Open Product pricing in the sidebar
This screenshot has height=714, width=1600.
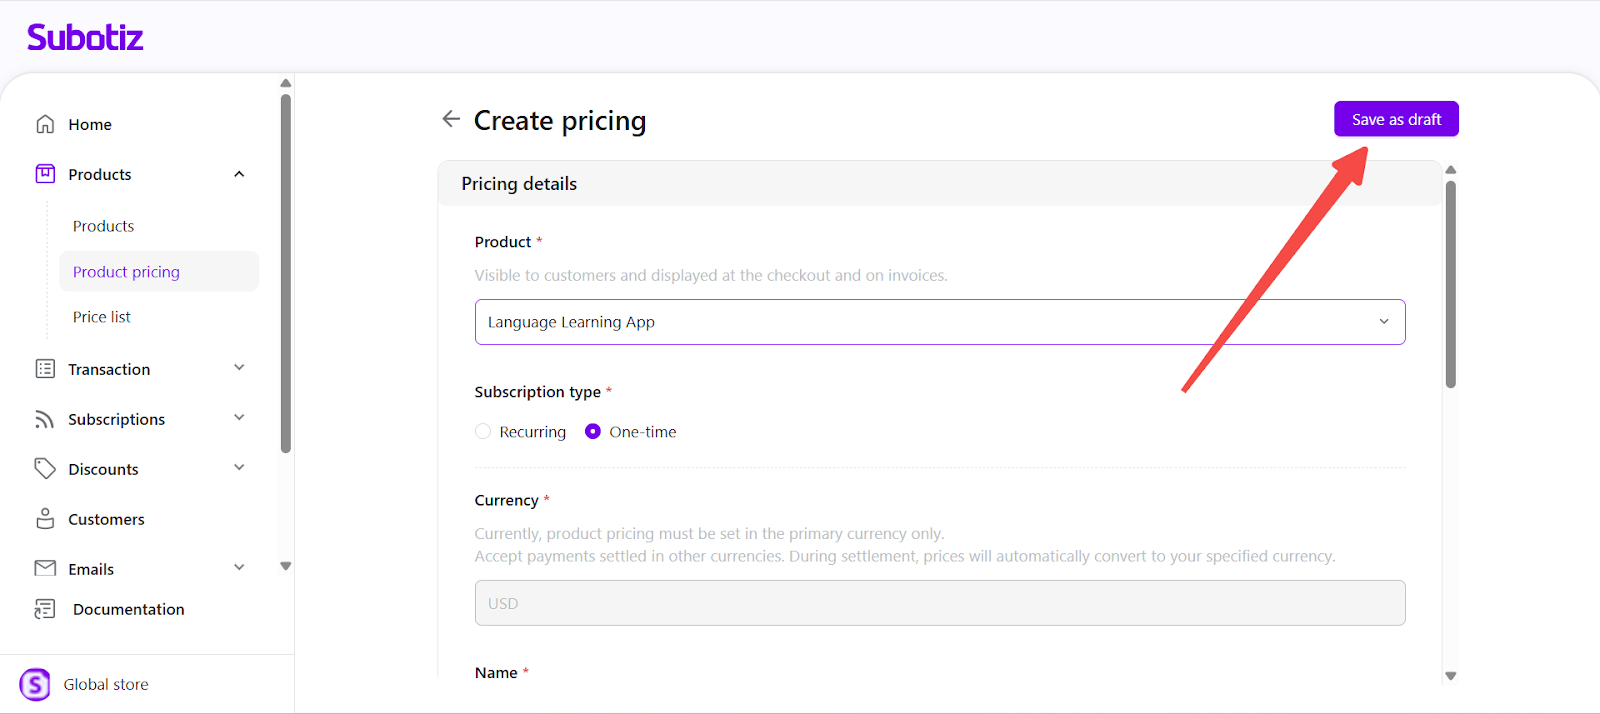[126, 272]
